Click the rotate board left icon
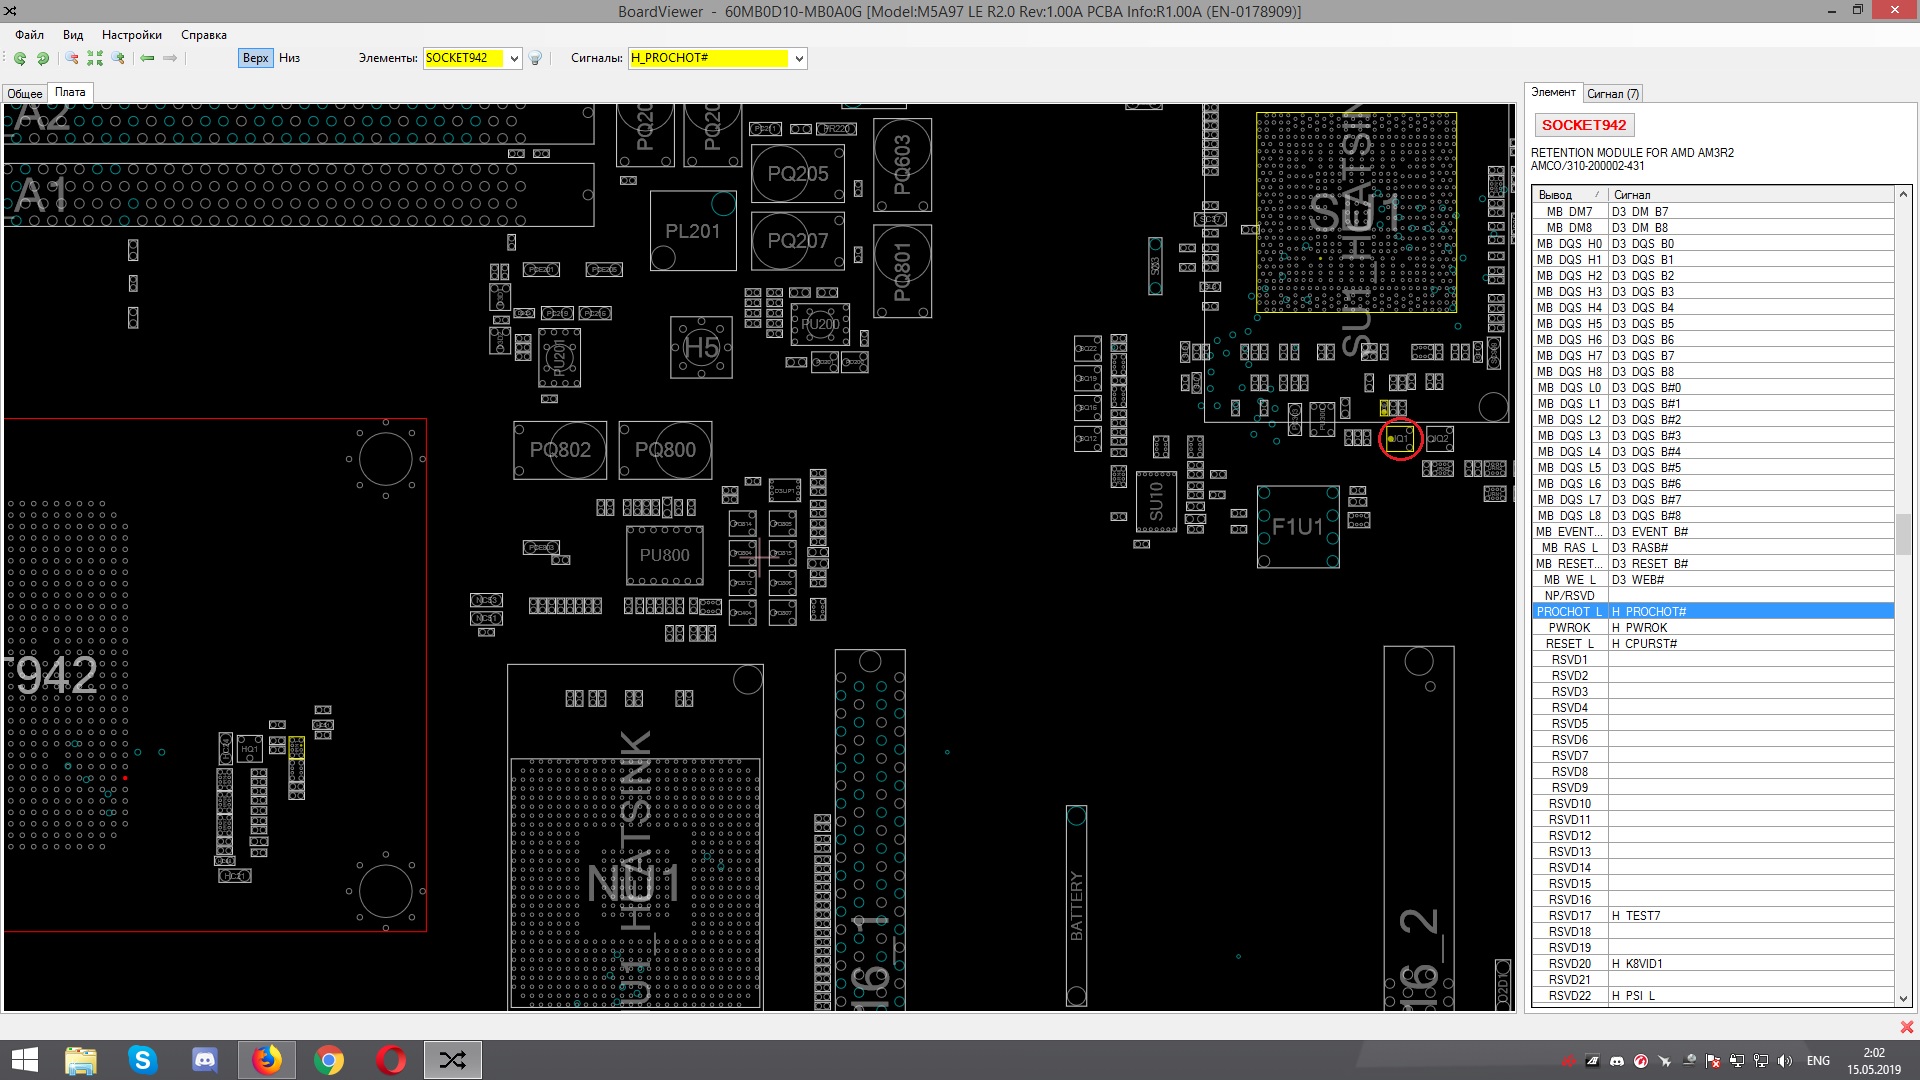 point(19,58)
